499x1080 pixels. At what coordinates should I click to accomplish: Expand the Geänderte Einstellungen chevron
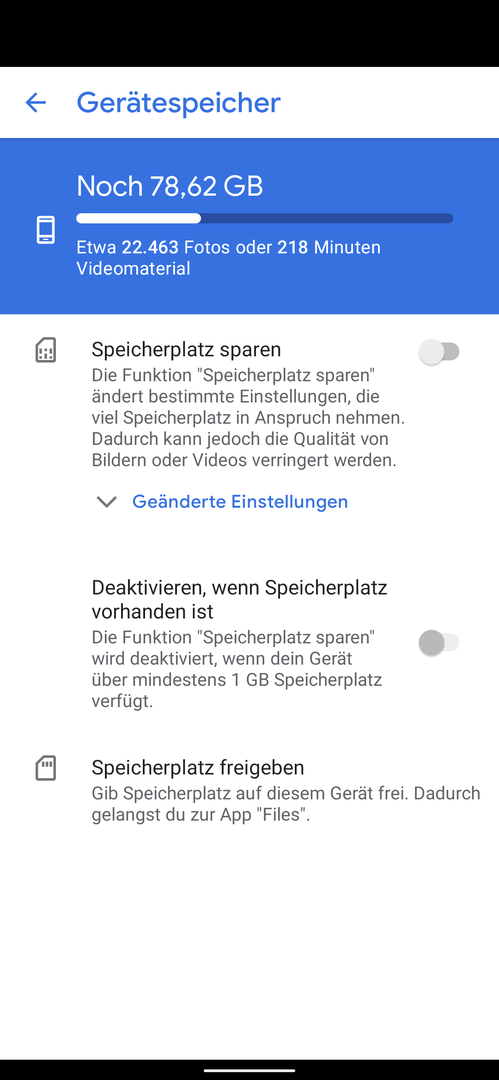tap(107, 501)
